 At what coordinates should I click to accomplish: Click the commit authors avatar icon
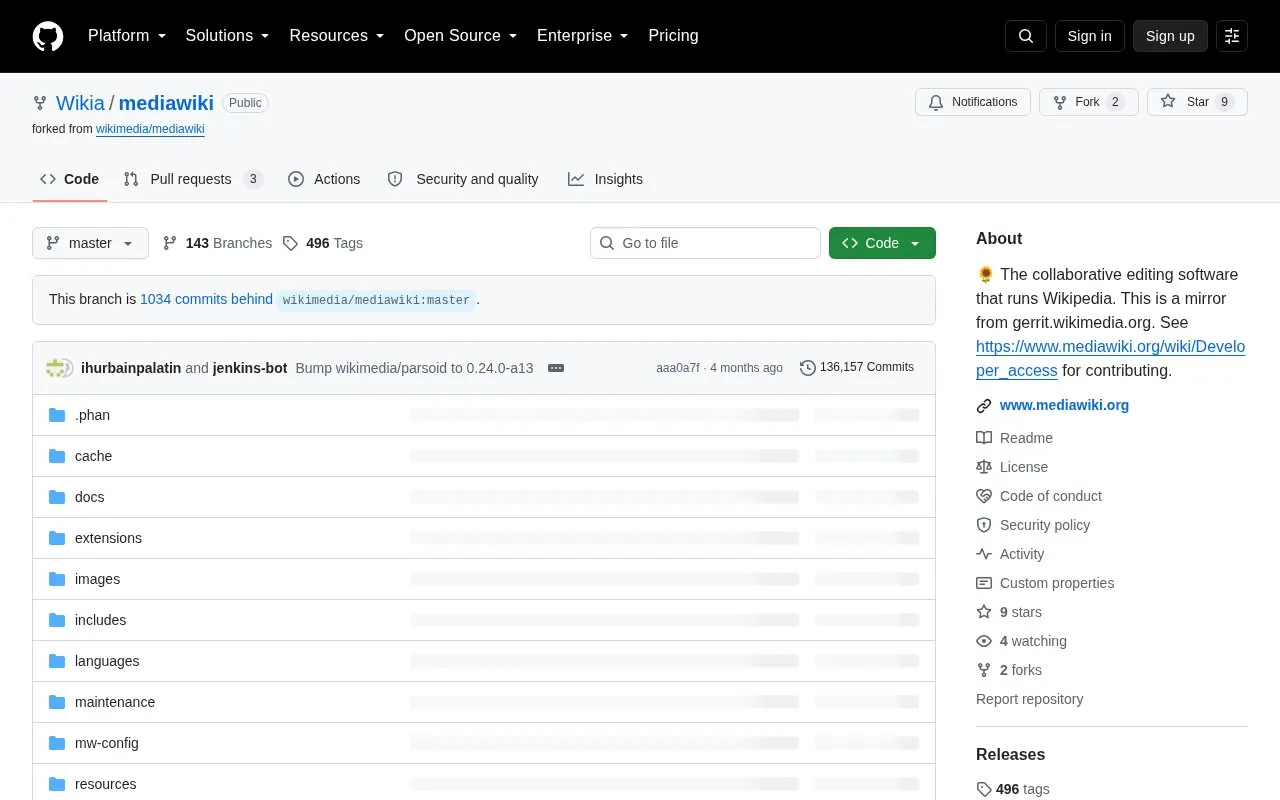(x=60, y=368)
